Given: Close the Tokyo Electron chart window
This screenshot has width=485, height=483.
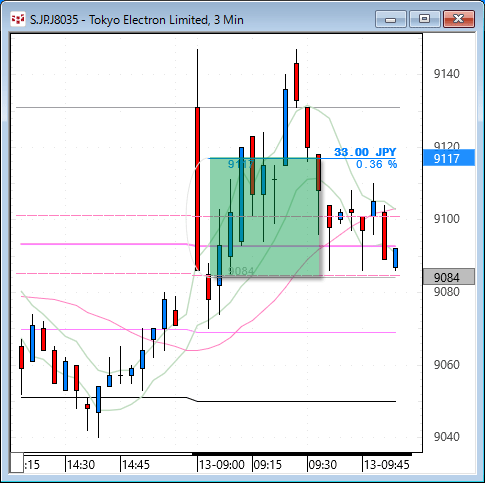Looking at the screenshot, I should tap(459, 19).
